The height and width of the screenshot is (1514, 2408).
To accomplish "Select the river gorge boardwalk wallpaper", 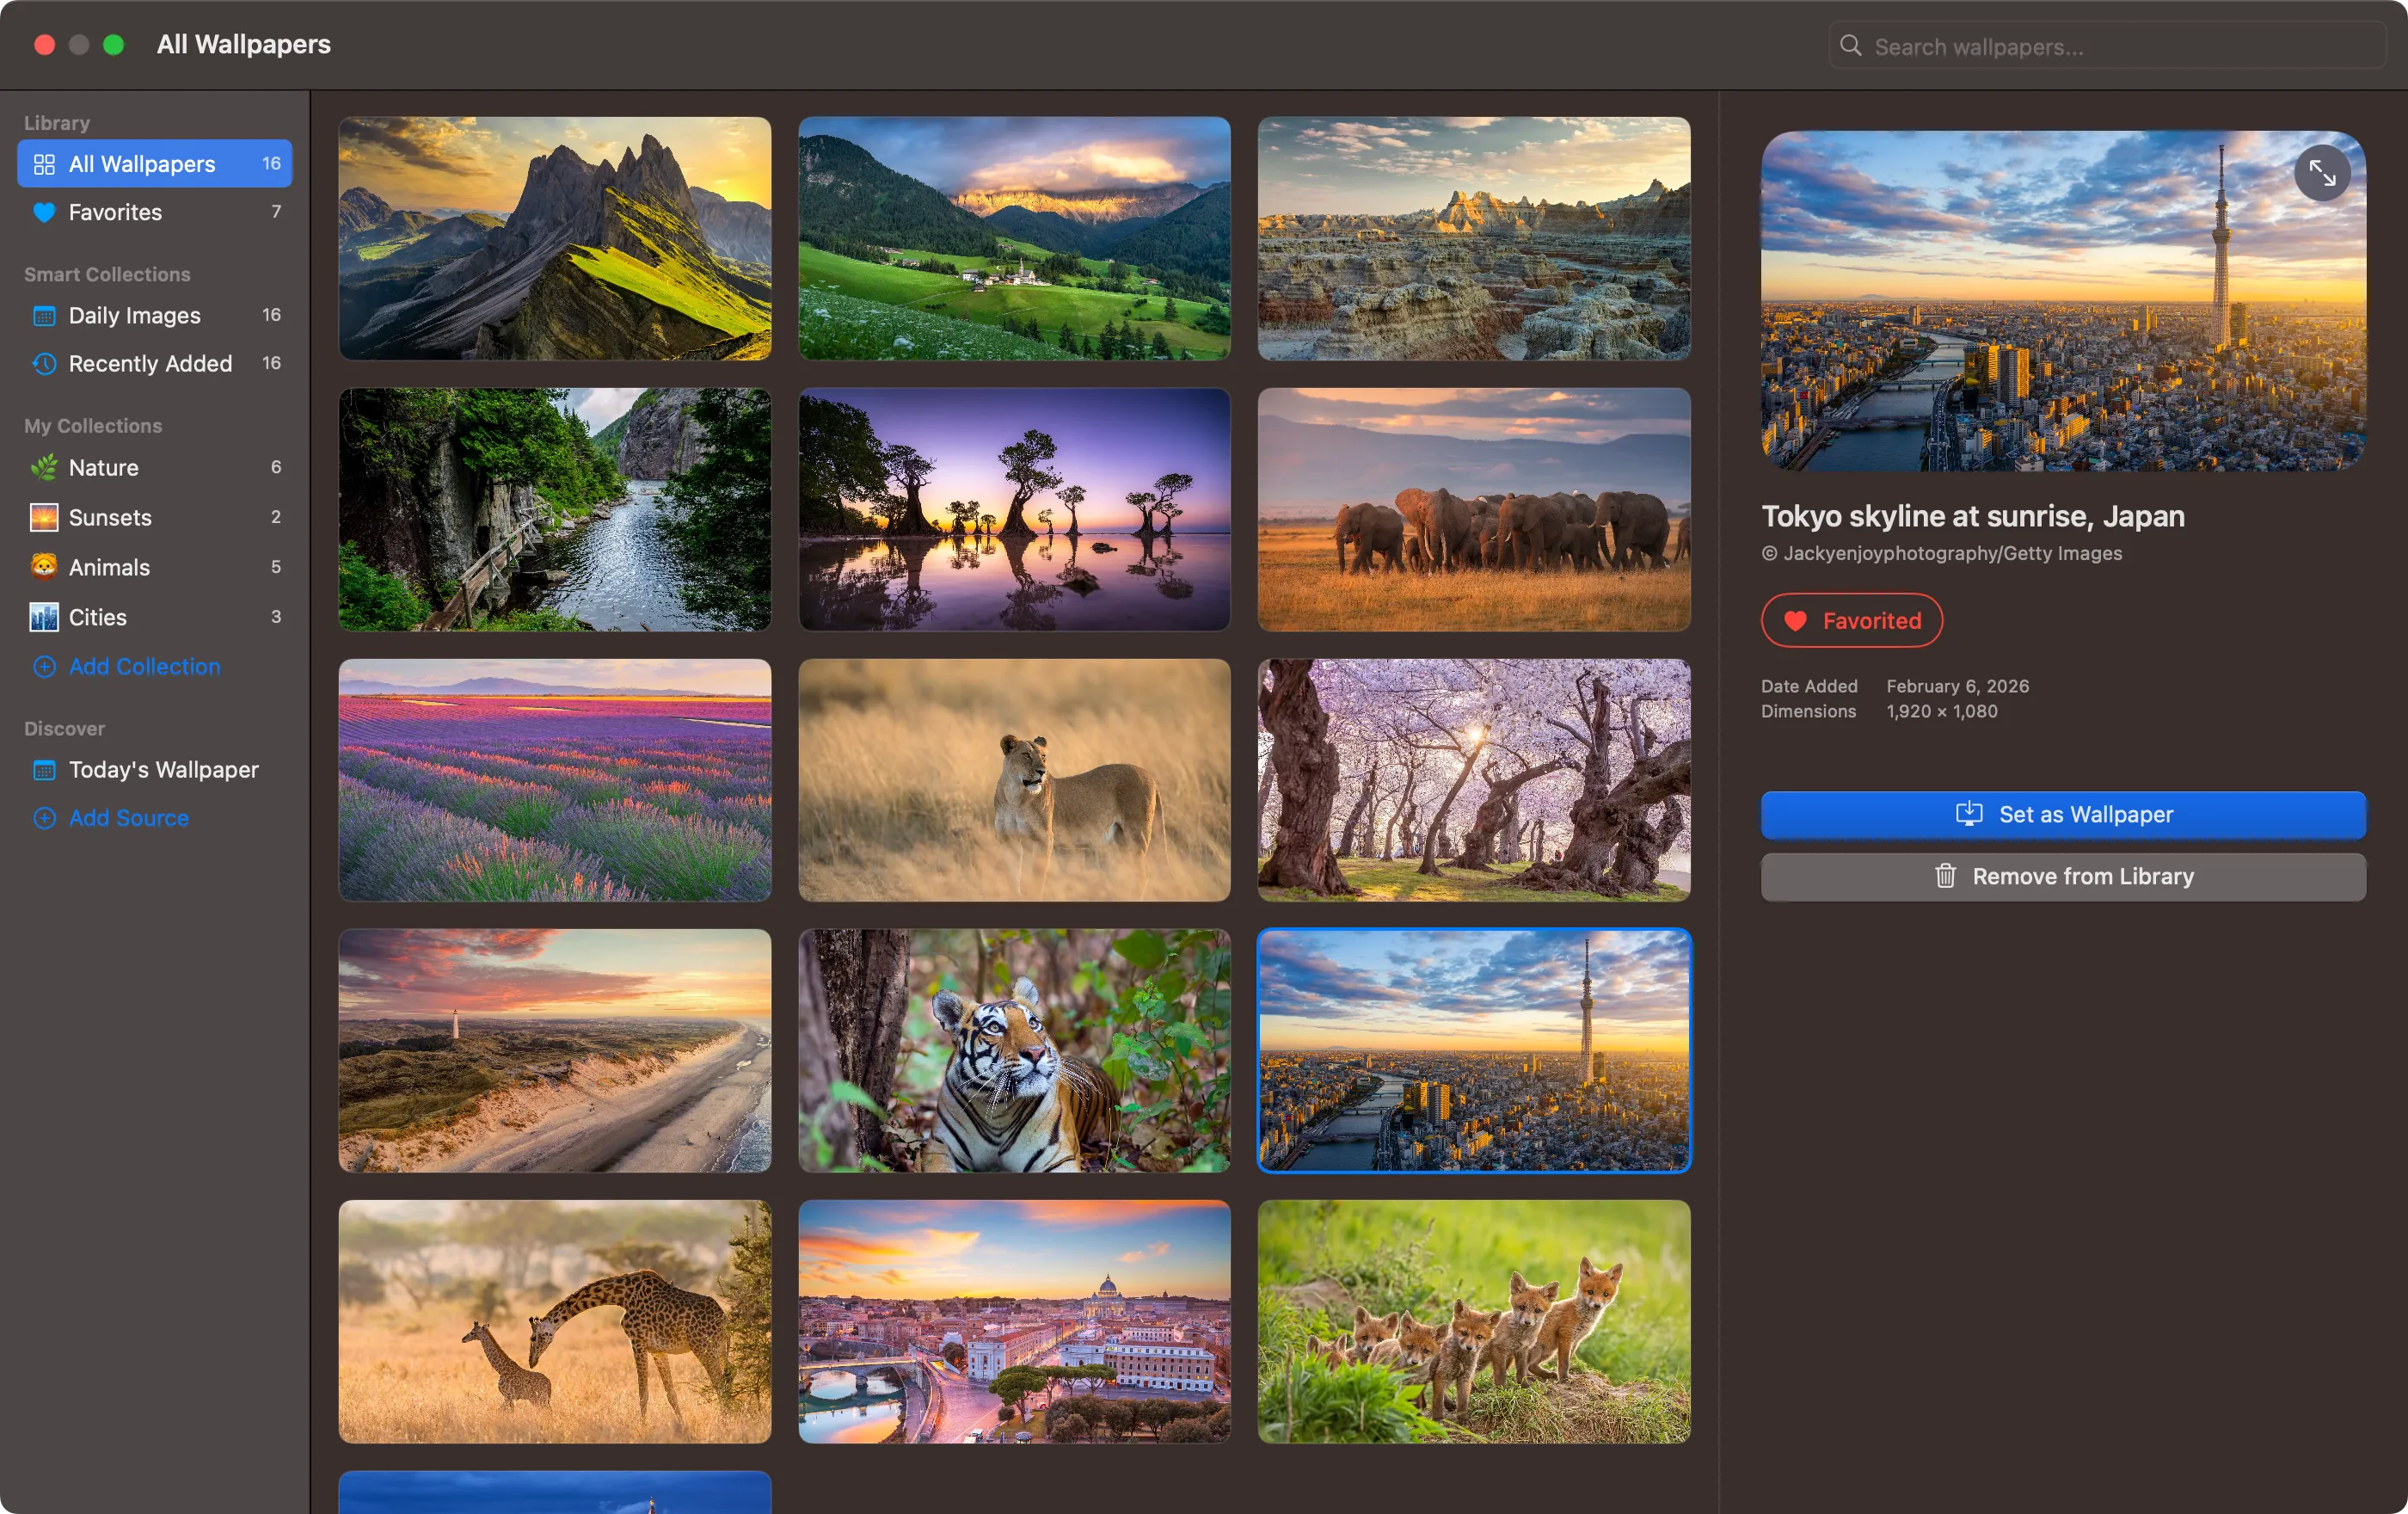I will coord(555,510).
